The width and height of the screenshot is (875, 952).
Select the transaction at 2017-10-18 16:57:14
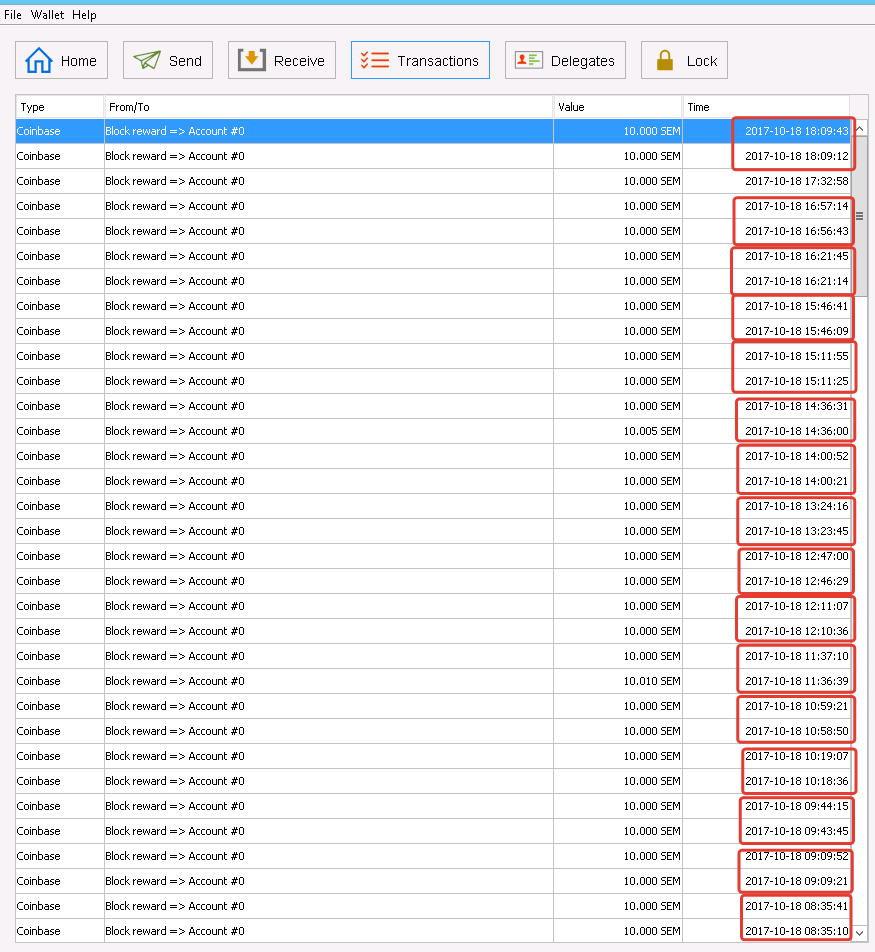[x=432, y=206]
